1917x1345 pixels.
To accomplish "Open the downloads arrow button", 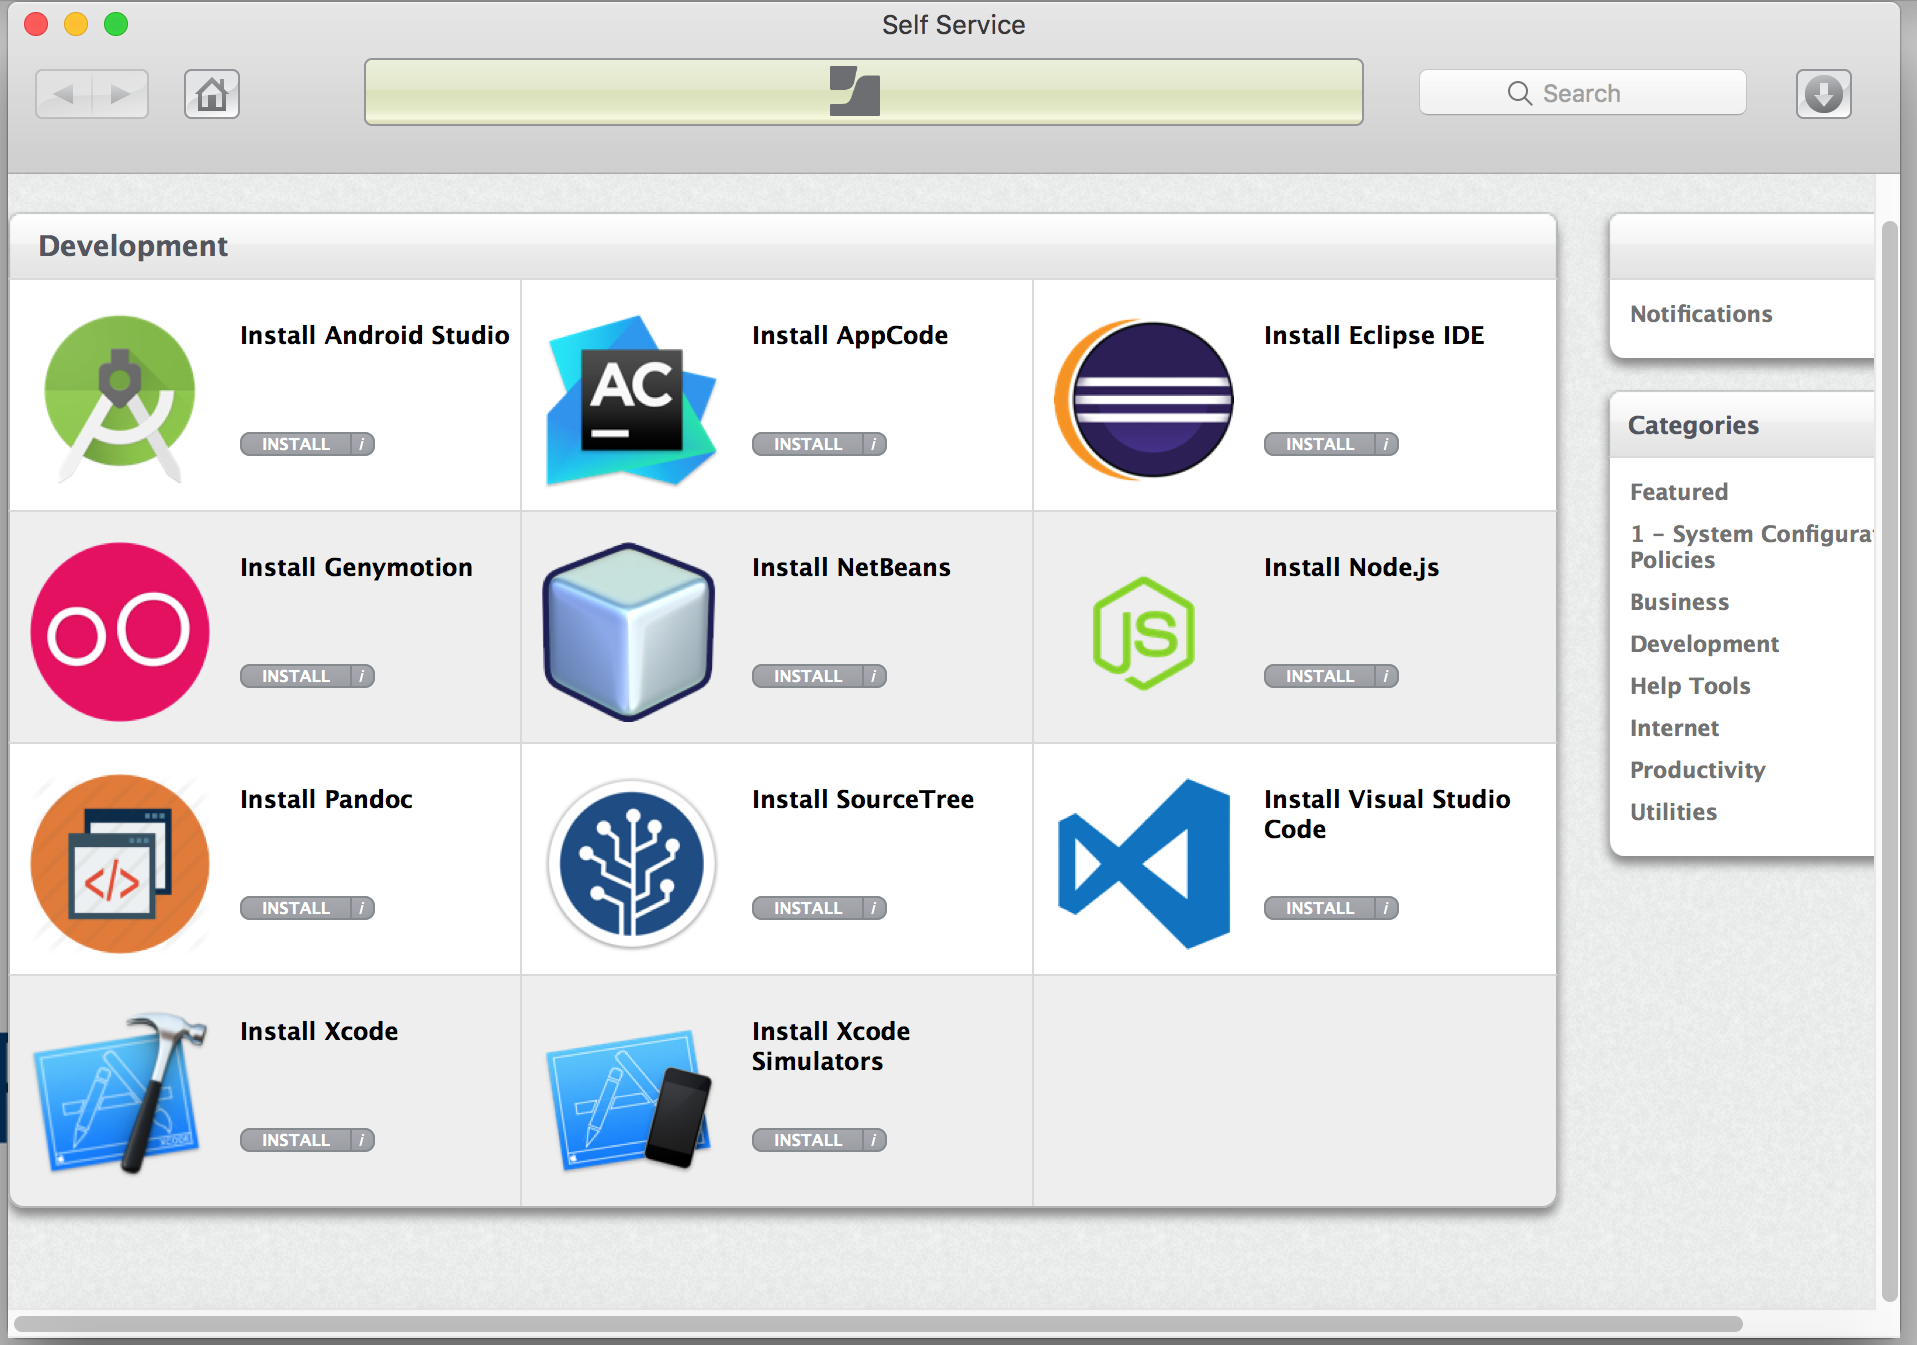I will [x=1824, y=94].
